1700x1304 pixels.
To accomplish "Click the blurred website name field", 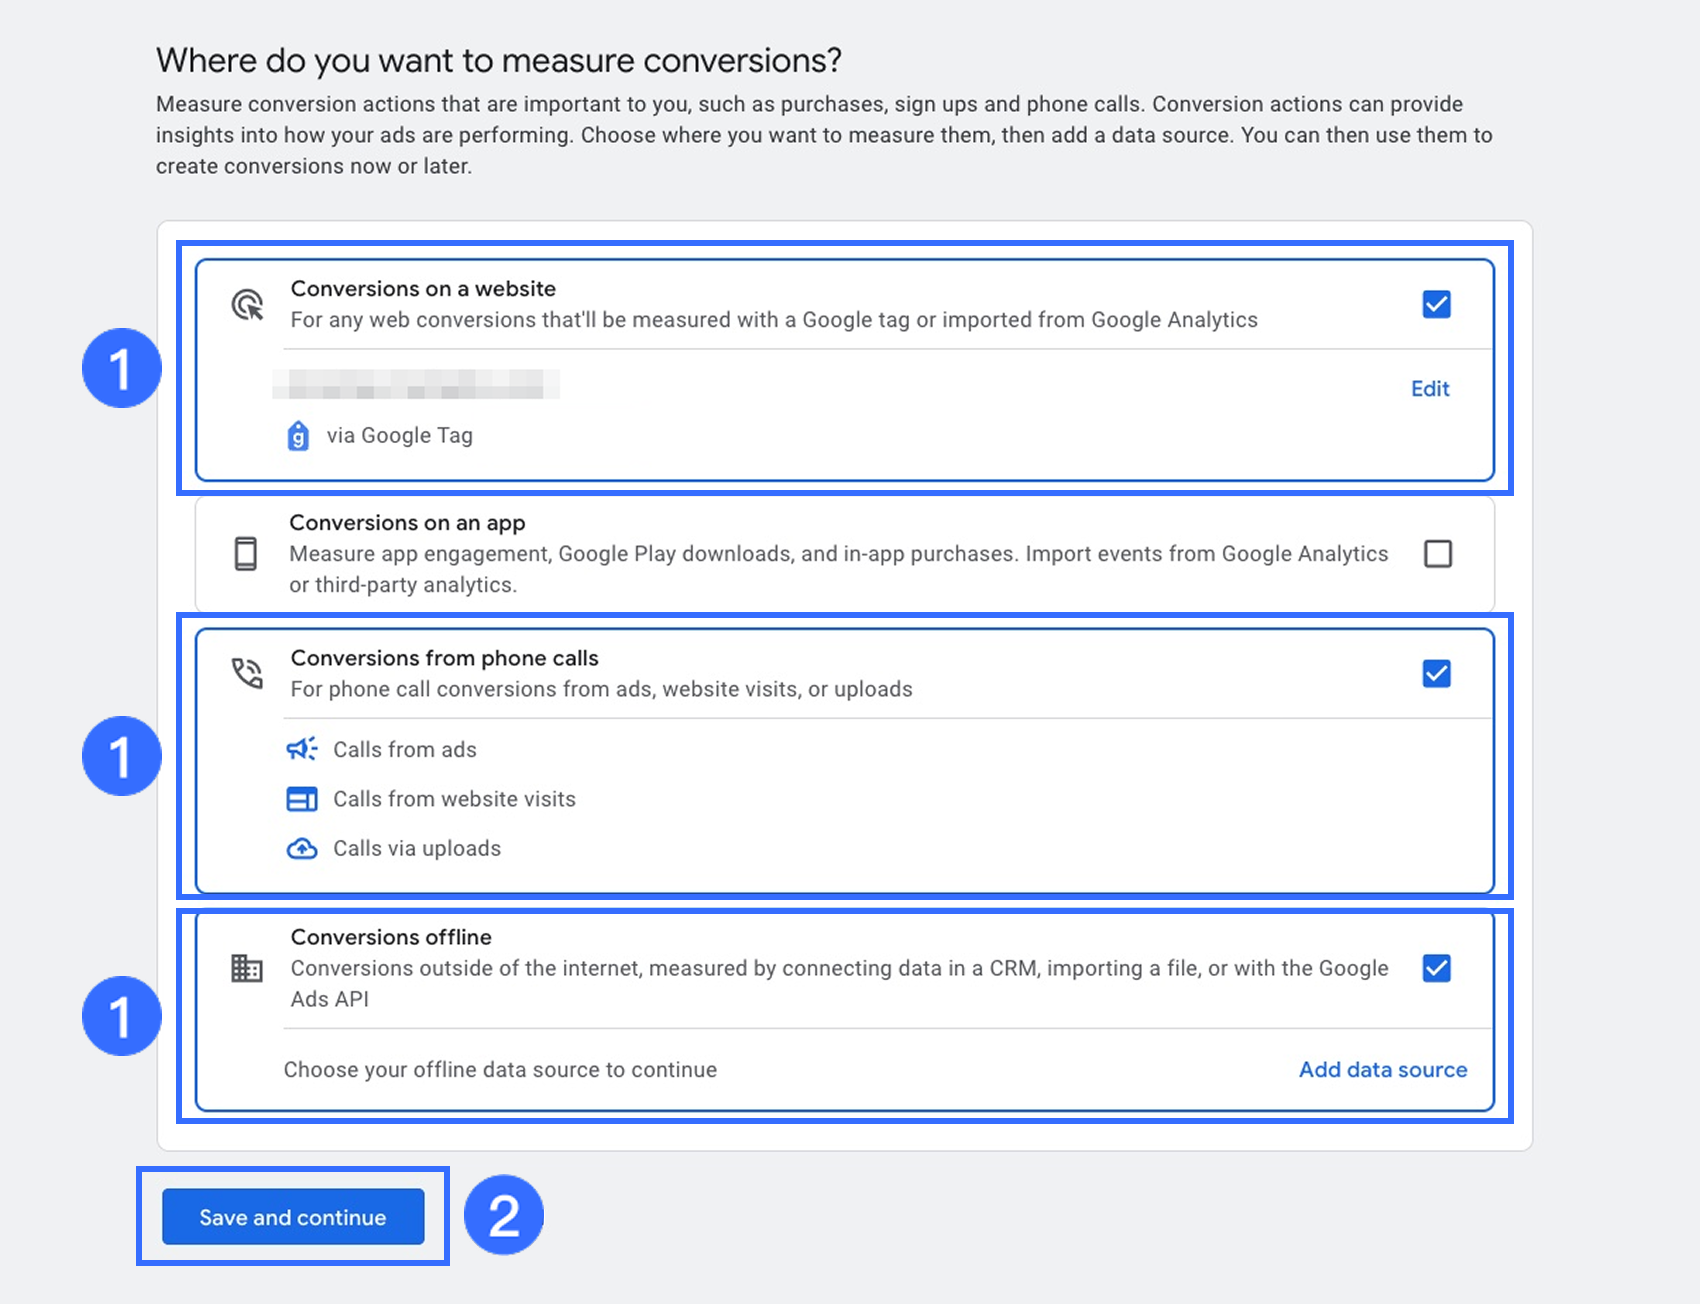I will (415, 384).
